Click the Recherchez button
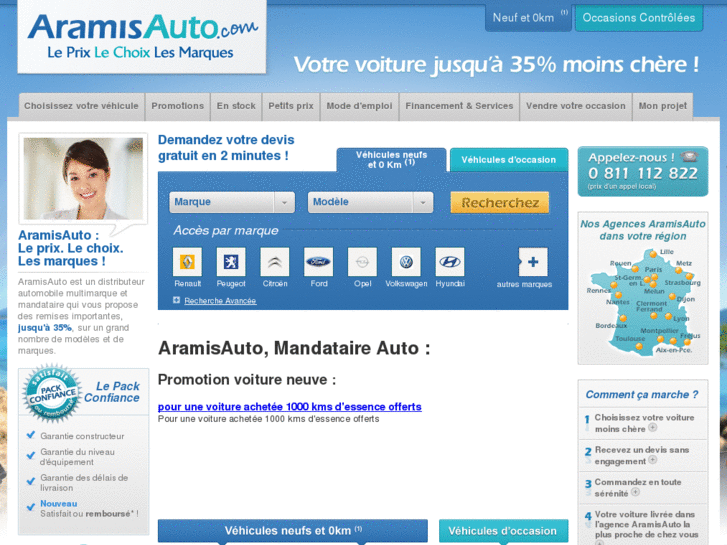The image size is (727, 545). point(500,203)
